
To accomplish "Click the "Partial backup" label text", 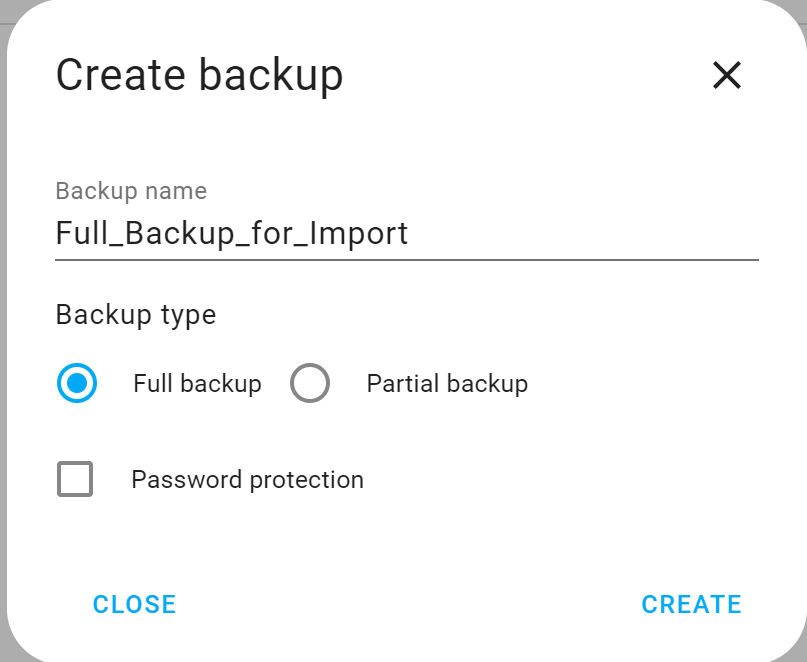I will click(x=447, y=383).
